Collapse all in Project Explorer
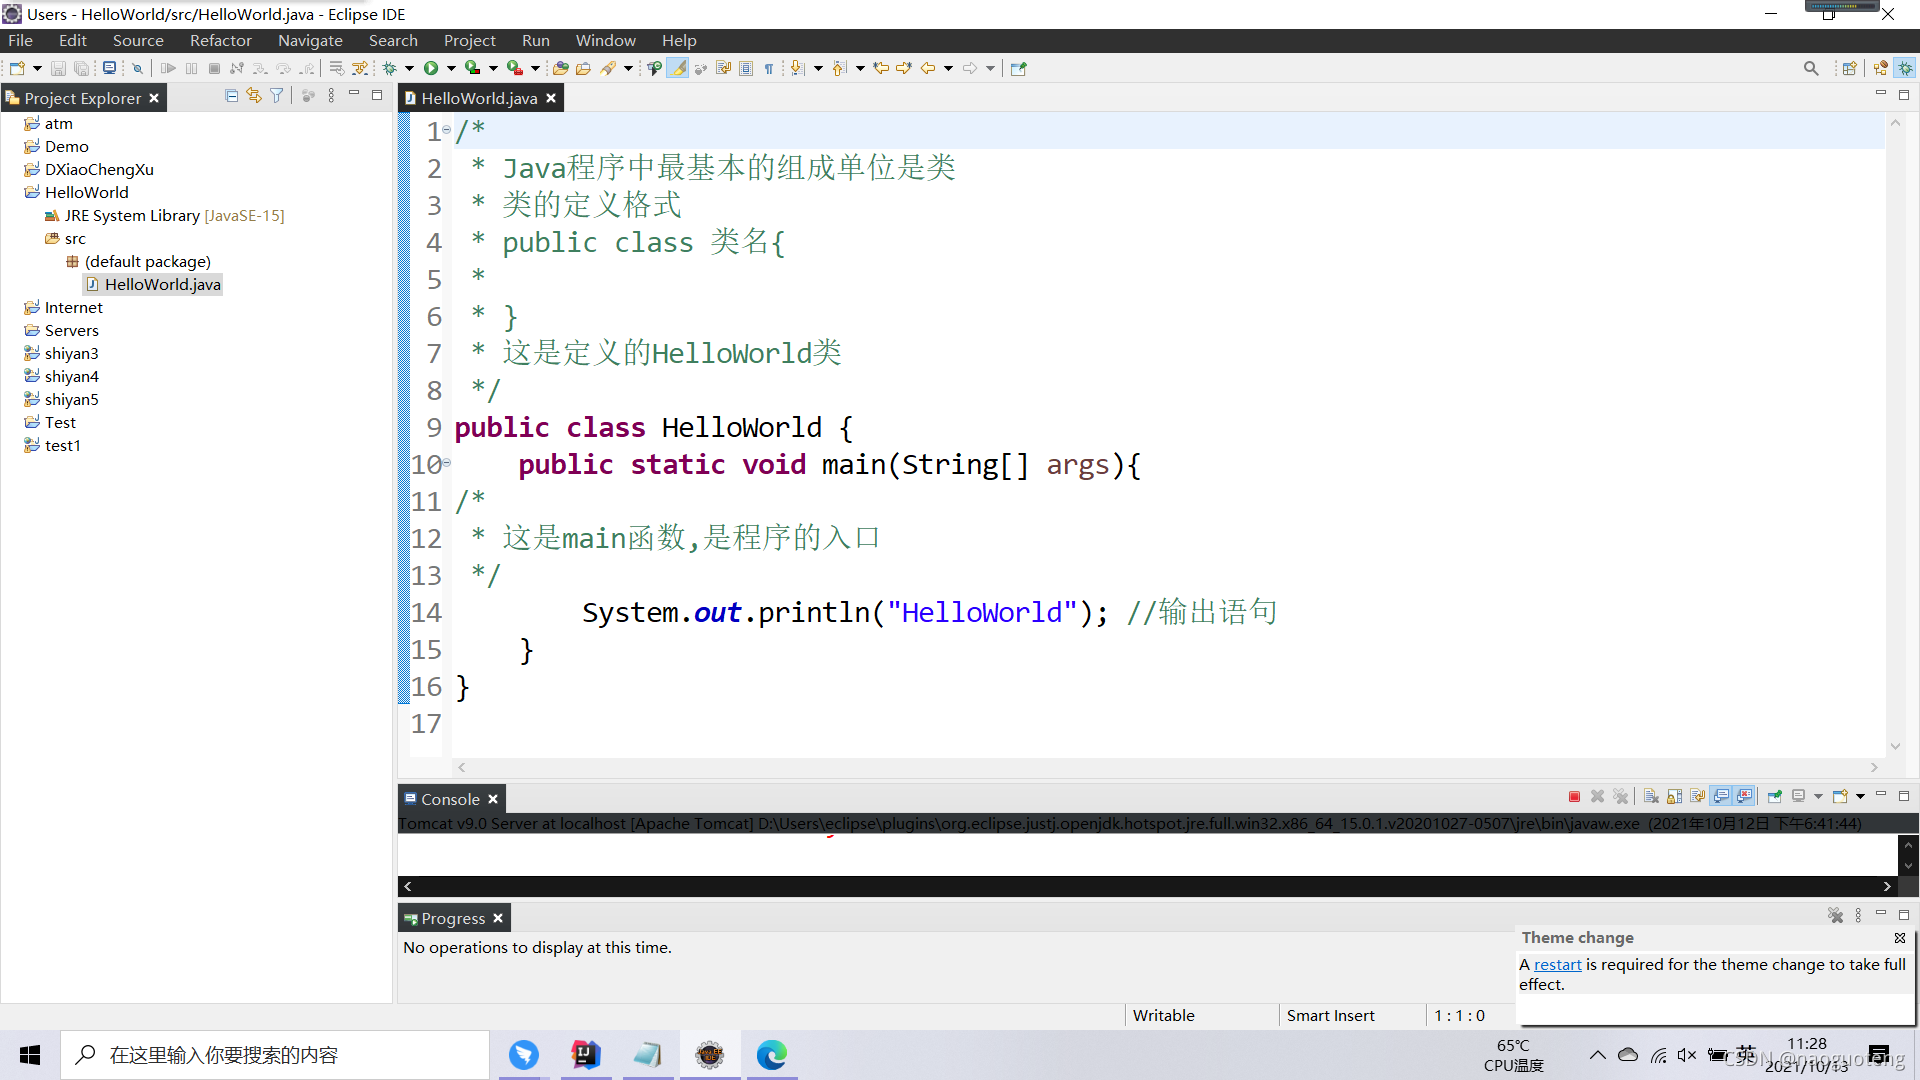Image resolution: width=1920 pixels, height=1080 pixels. (x=231, y=96)
